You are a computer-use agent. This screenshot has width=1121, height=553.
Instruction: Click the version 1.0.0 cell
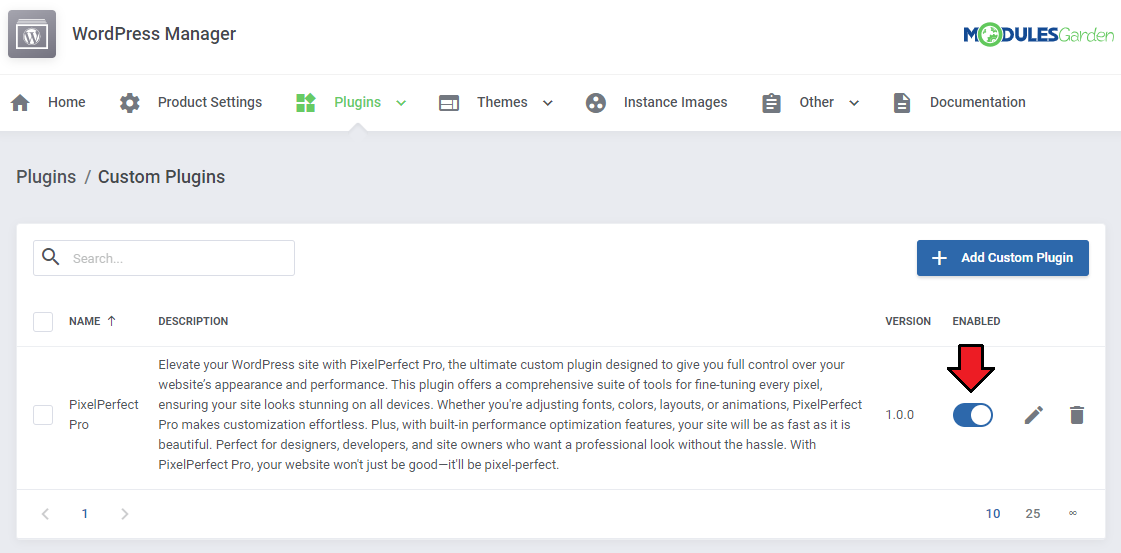(x=899, y=415)
